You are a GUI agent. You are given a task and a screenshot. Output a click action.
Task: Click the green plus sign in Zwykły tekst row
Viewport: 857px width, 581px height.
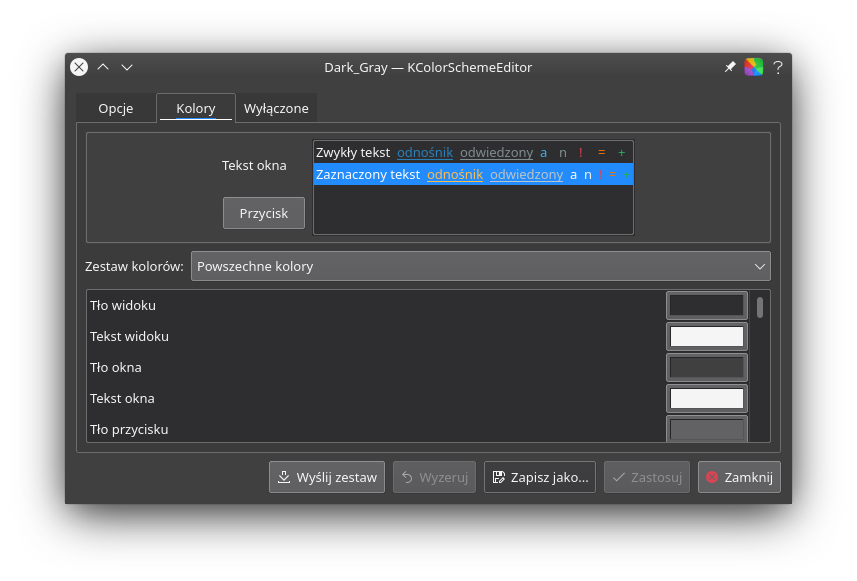pyautogui.click(x=621, y=152)
